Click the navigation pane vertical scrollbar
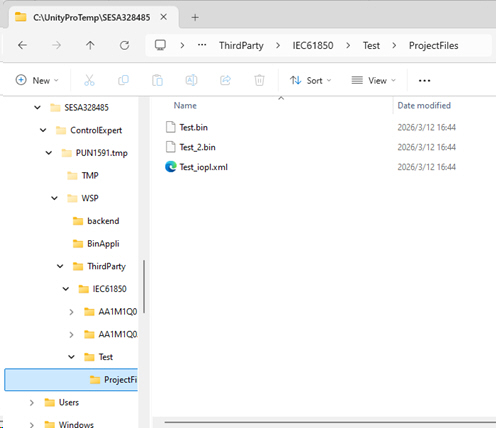 point(144,287)
